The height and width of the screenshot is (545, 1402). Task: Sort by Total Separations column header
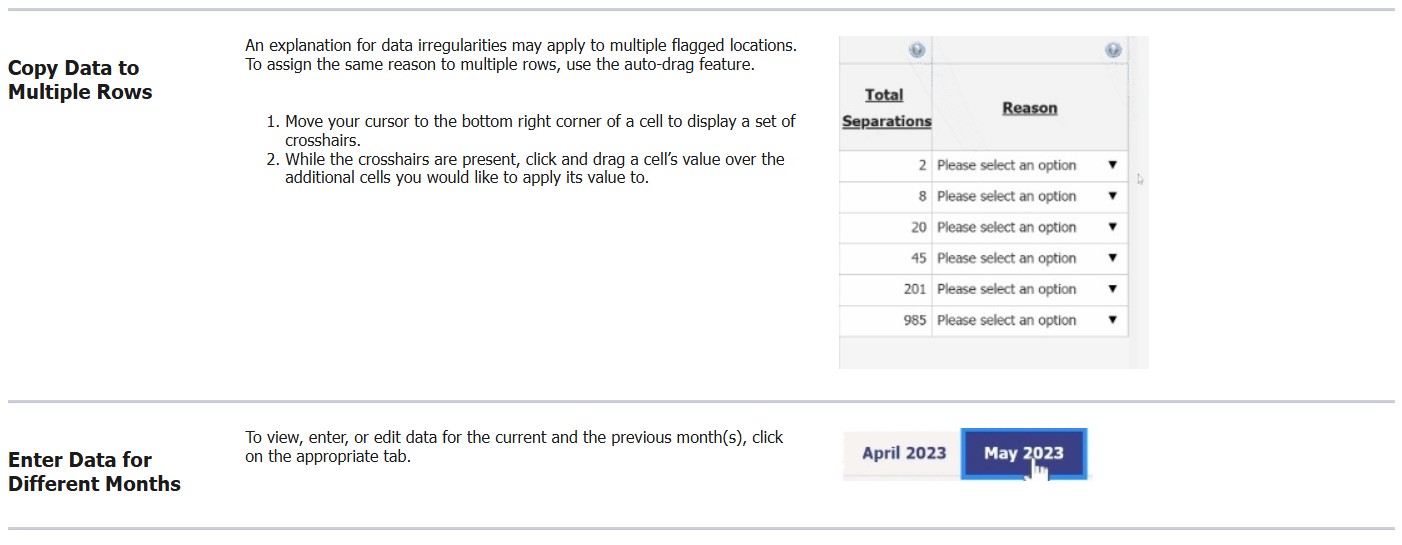click(885, 108)
